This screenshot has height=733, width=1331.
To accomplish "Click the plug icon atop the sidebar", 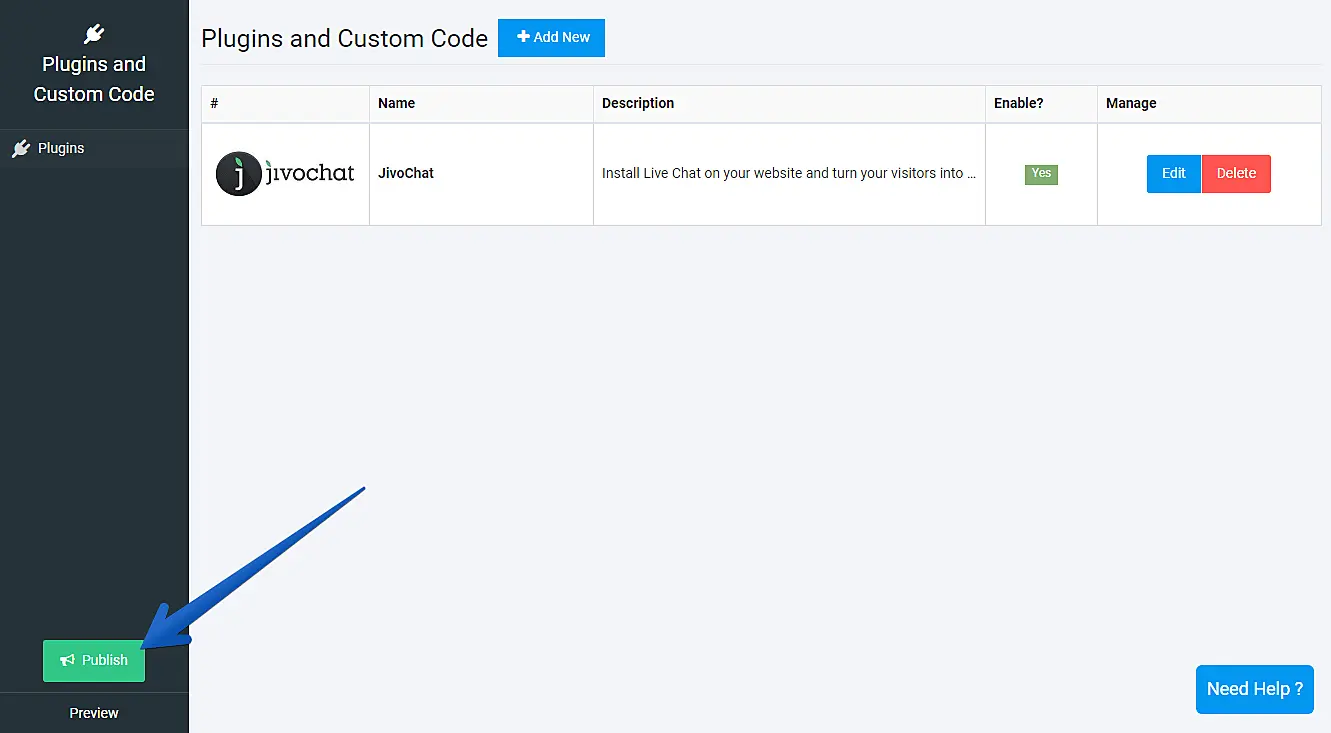I will coord(94,35).
